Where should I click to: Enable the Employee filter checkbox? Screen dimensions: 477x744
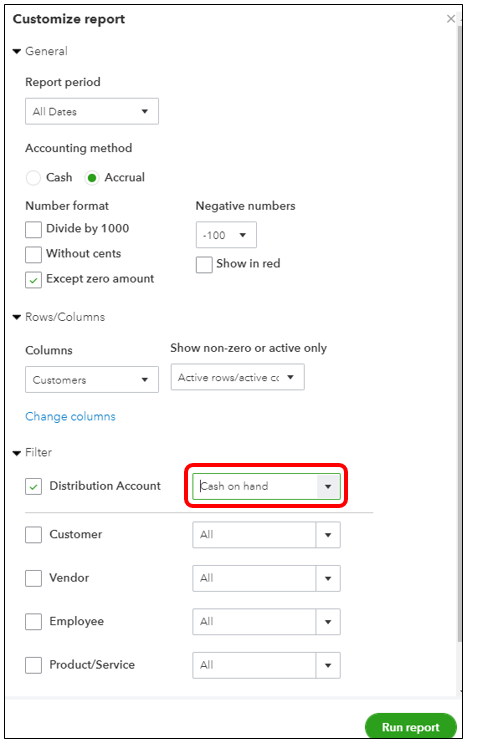pos(33,622)
